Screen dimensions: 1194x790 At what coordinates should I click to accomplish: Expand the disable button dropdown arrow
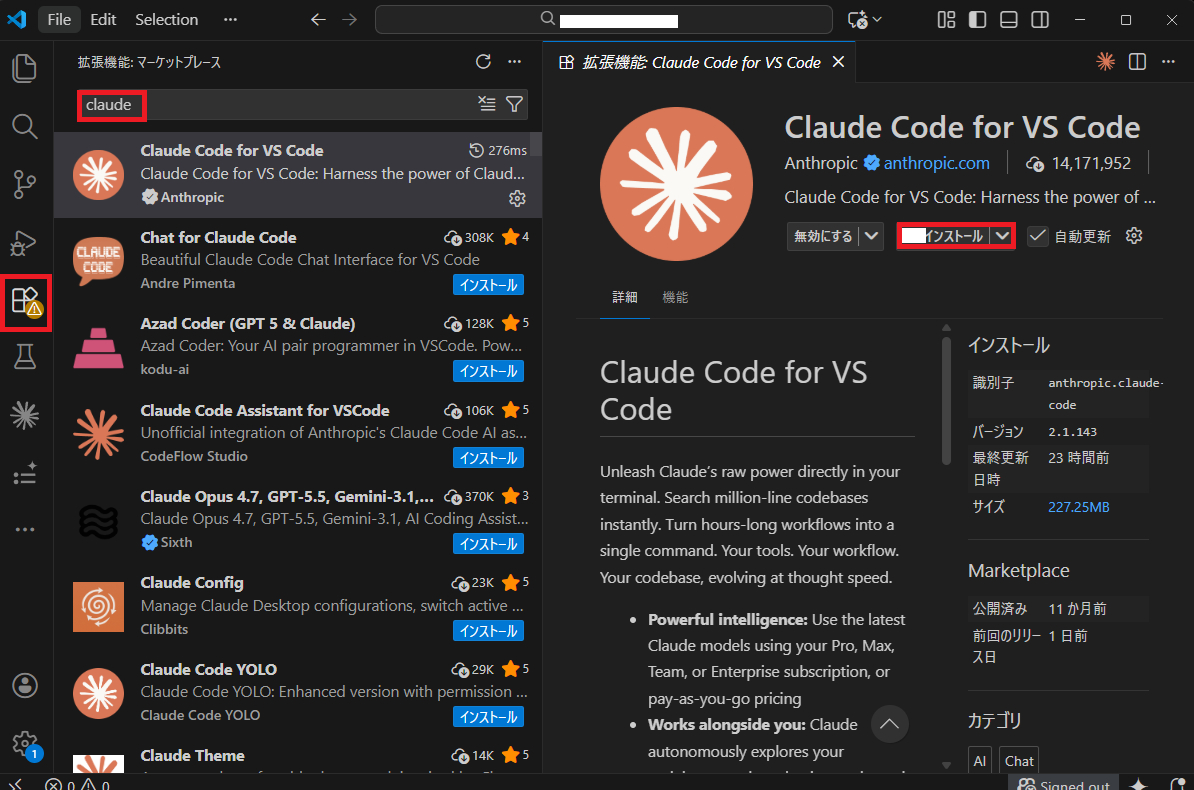[871, 236]
